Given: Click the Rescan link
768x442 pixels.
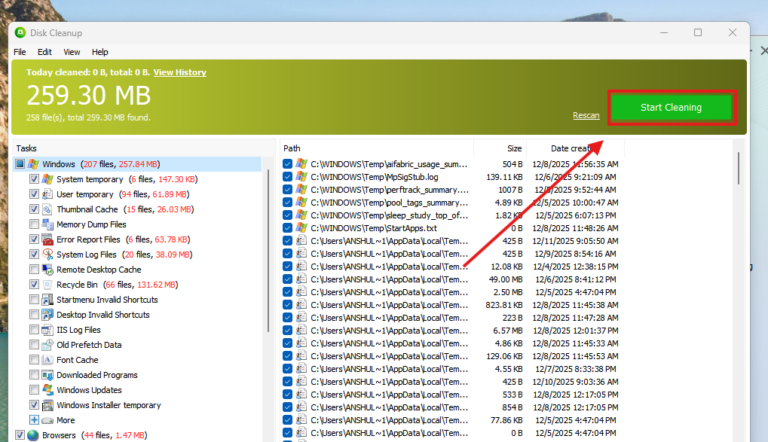Looking at the screenshot, I should [x=586, y=116].
